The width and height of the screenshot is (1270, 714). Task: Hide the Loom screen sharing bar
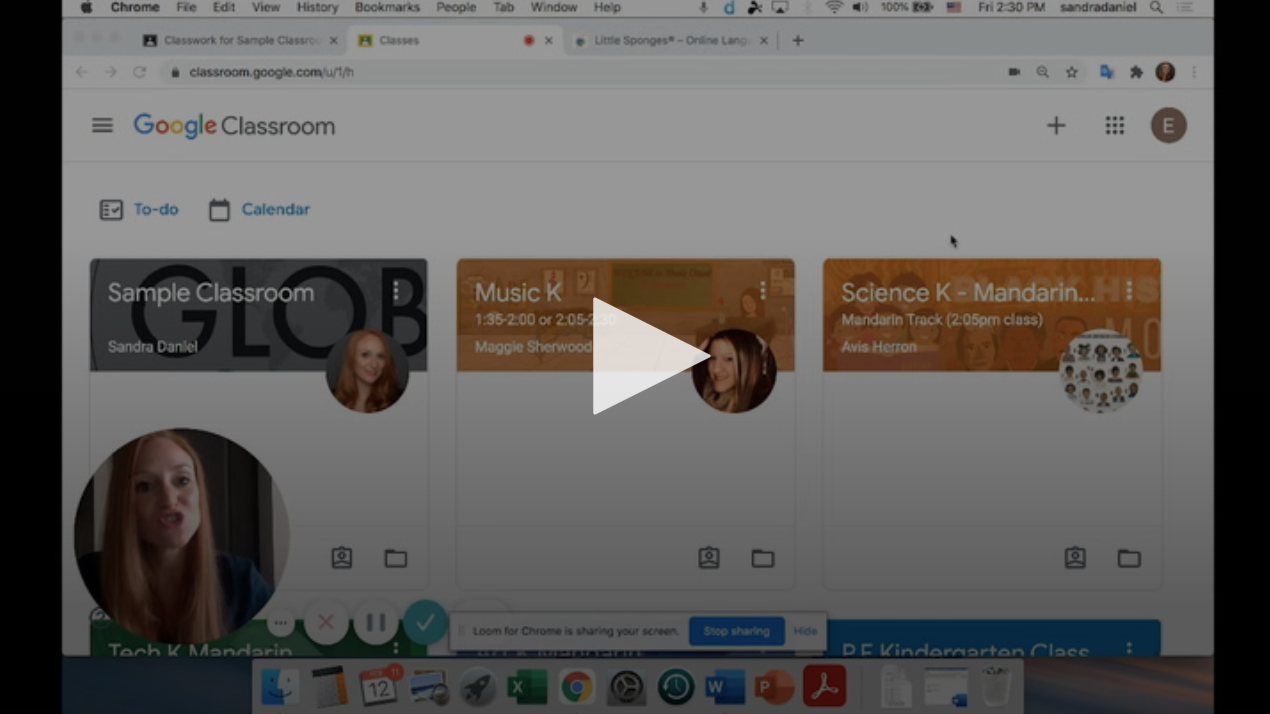(x=805, y=631)
